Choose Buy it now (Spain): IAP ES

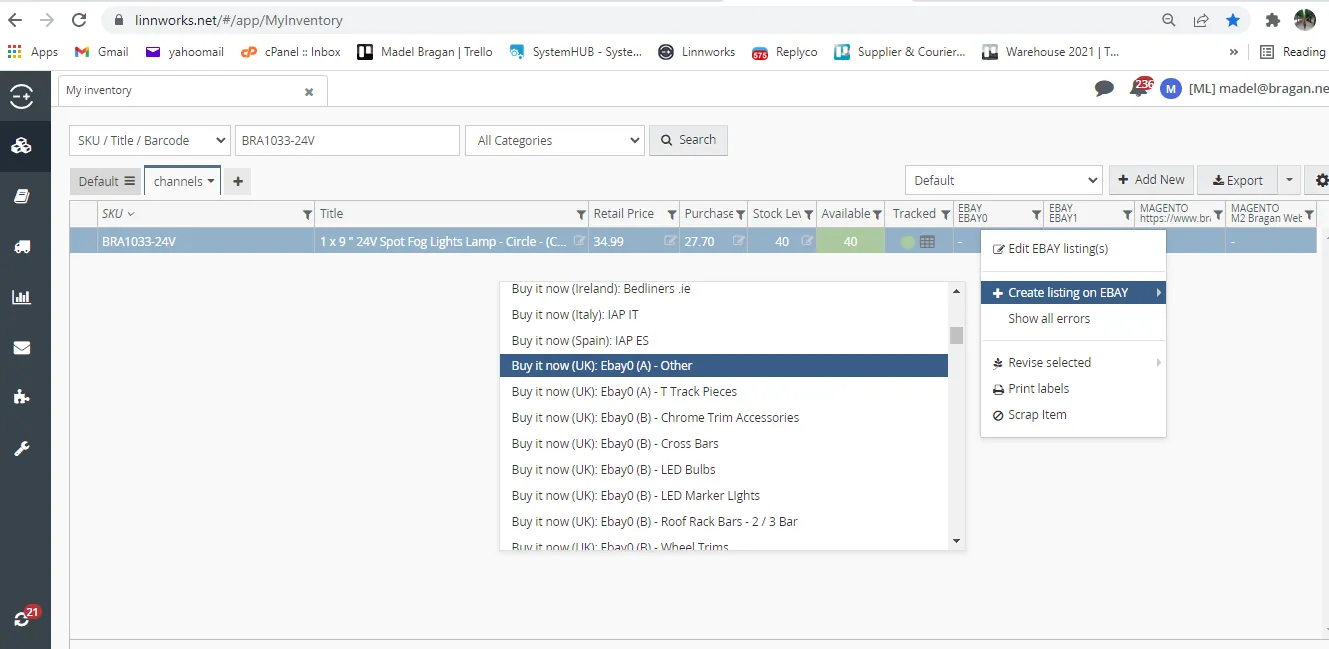pyautogui.click(x=724, y=341)
